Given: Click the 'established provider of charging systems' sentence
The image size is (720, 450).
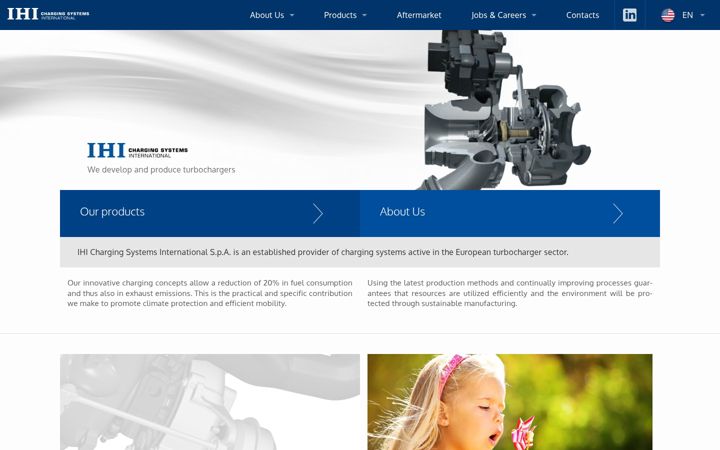Looking at the screenshot, I should (322, 252).
